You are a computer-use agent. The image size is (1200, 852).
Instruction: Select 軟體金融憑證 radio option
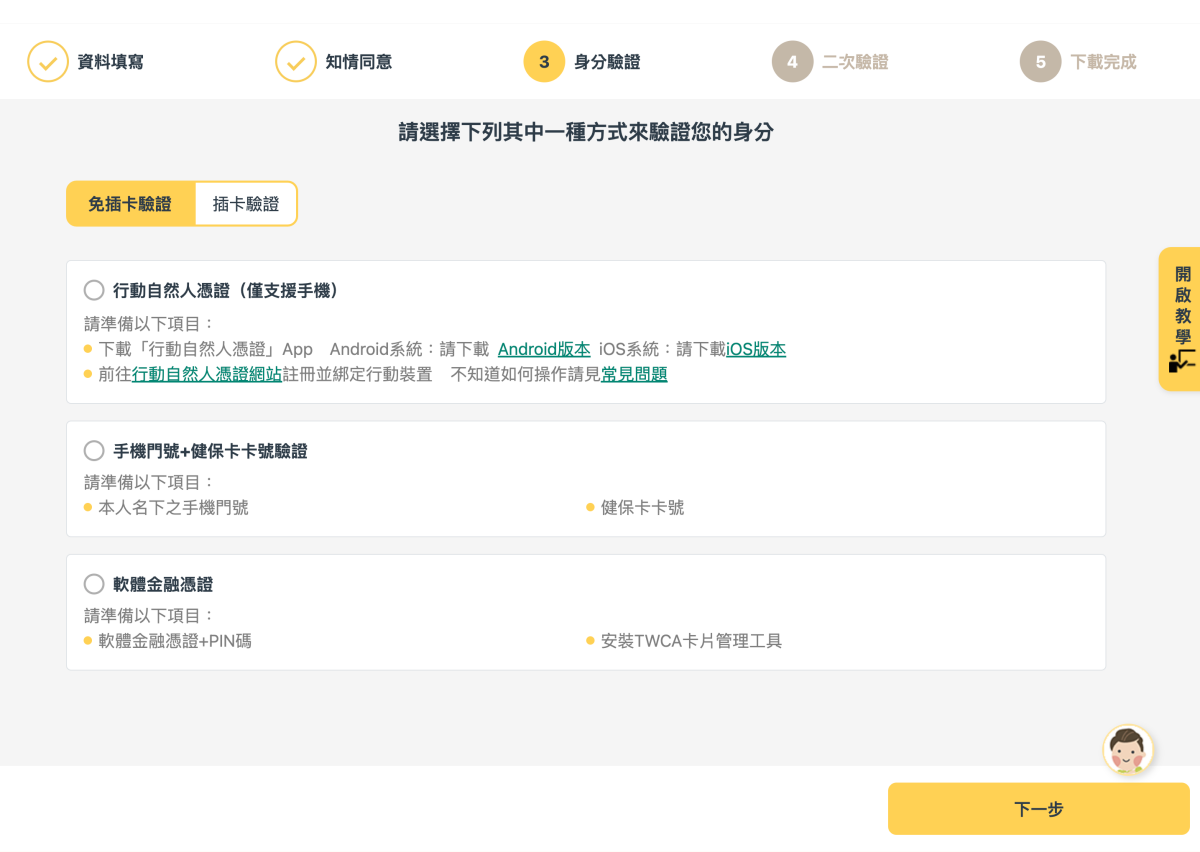[94, 584]
